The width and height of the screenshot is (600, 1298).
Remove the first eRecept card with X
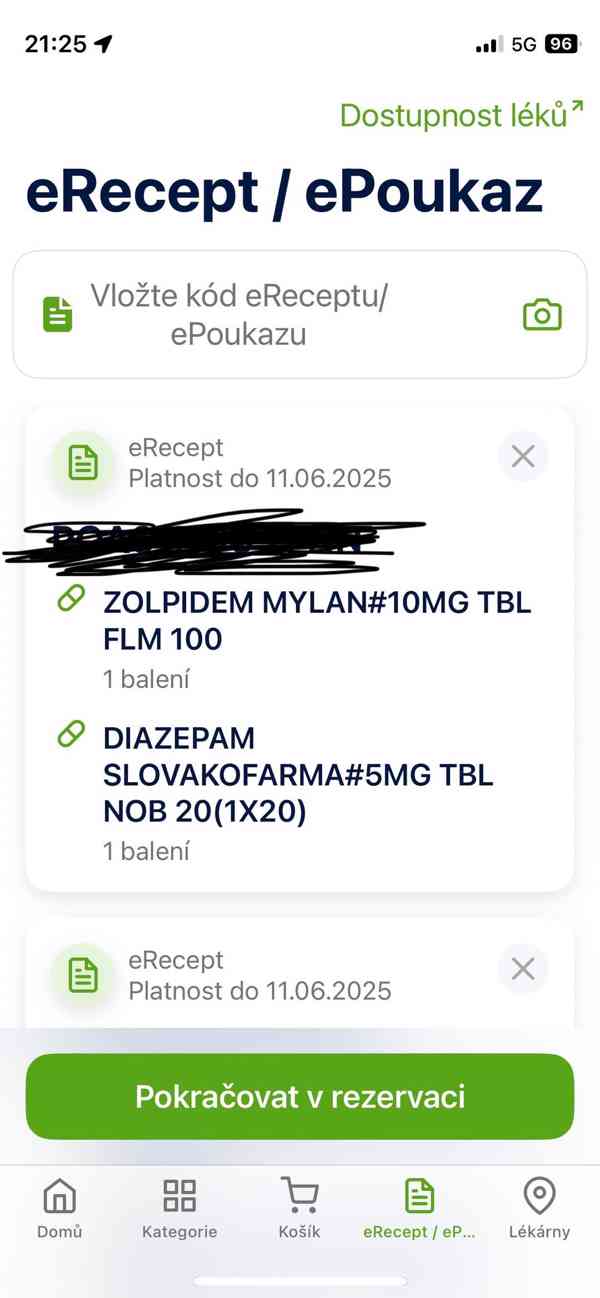[523, 457]
